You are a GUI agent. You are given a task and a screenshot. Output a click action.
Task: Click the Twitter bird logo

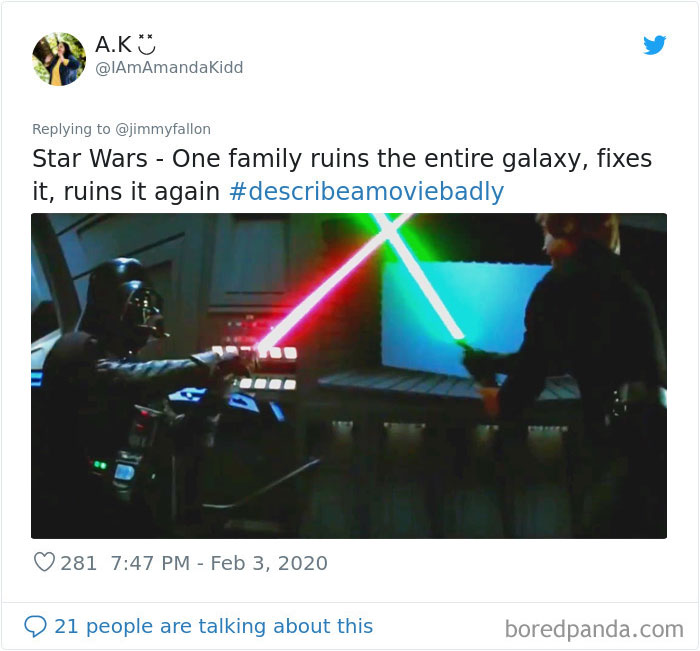click(654, 45)
